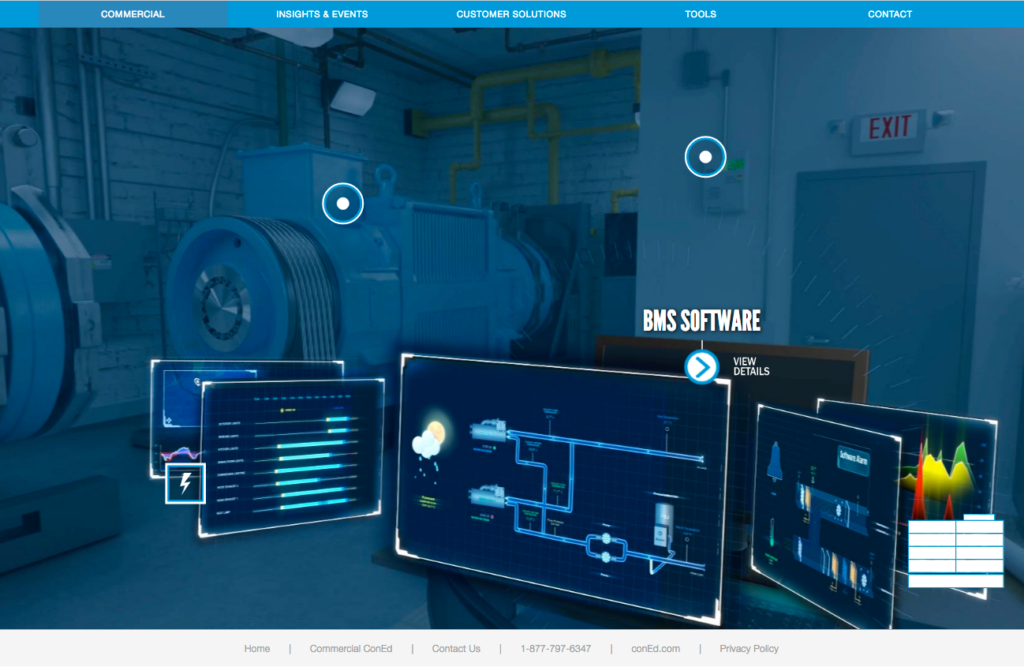Click the BMS Software heading
Image resolution: width=1024 pixels, height=667 pixels.
pos(701,321)
